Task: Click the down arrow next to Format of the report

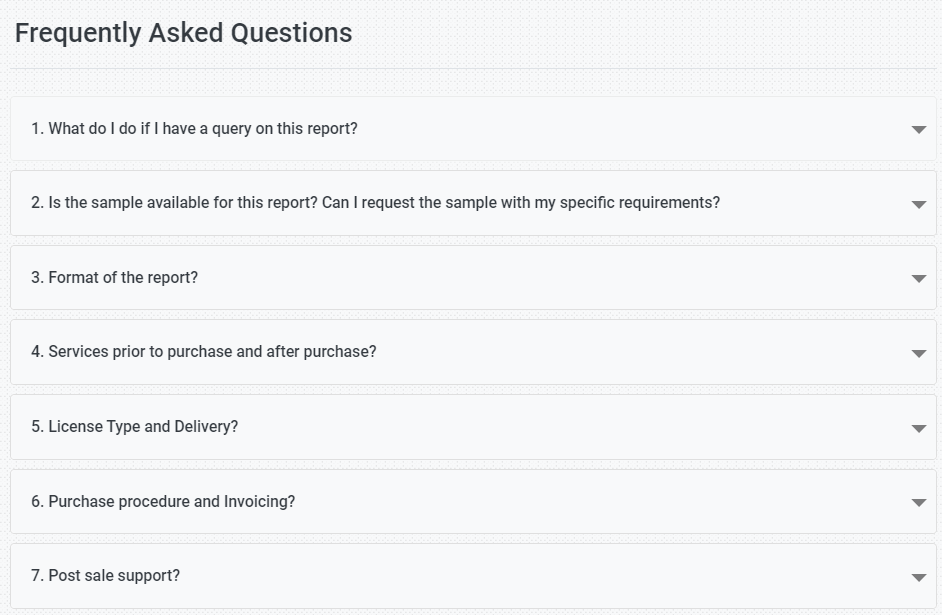Action: 918,279
